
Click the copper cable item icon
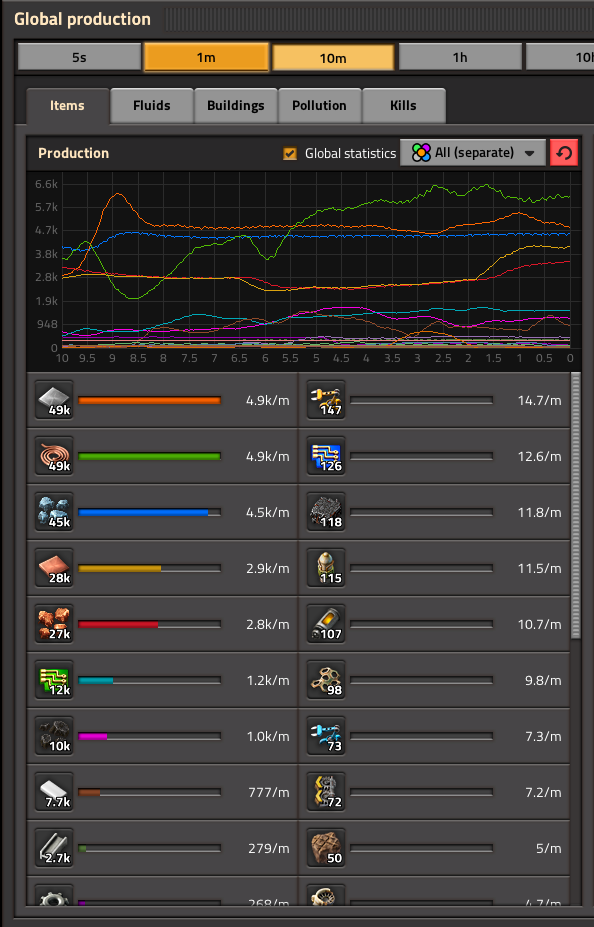click(54, 456)
